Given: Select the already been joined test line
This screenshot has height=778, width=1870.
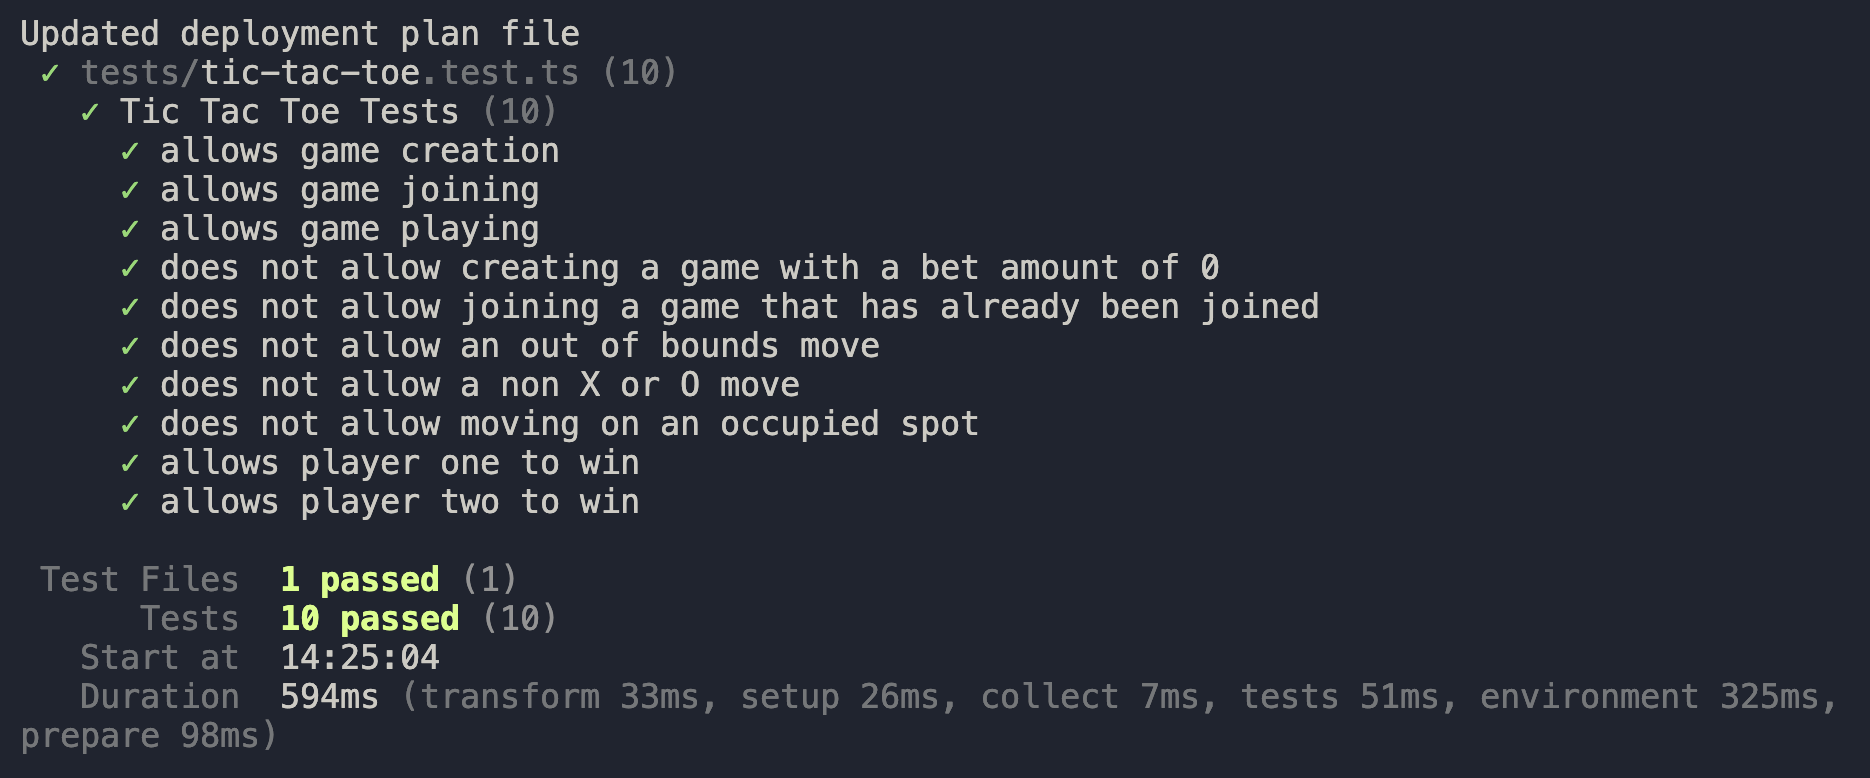Looking at the screenshot, I should pyautogui.click(x=739, y=307).
